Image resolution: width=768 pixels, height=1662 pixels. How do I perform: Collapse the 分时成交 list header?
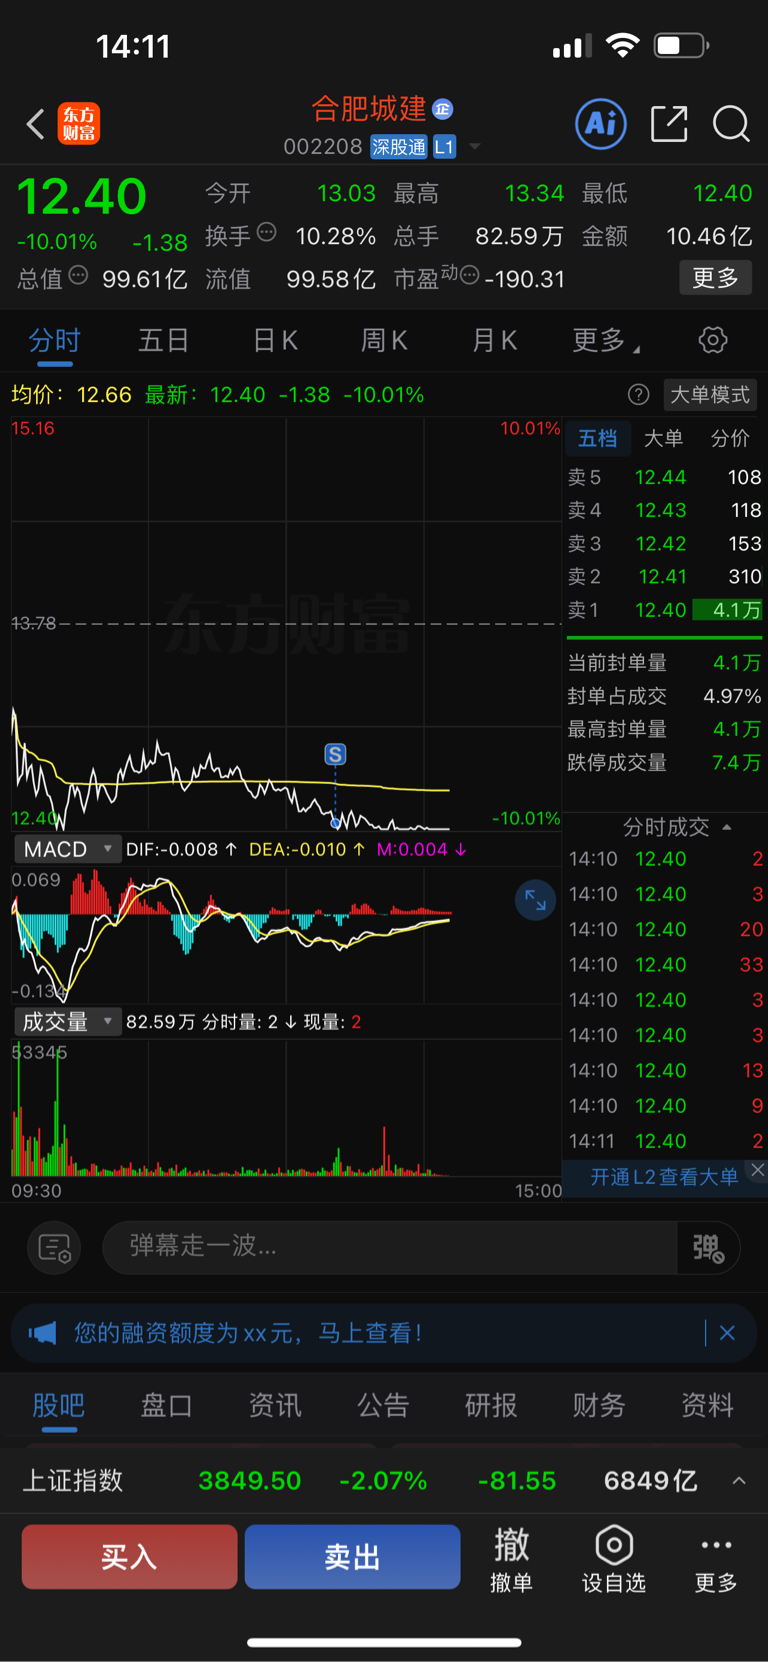(677, 827)
